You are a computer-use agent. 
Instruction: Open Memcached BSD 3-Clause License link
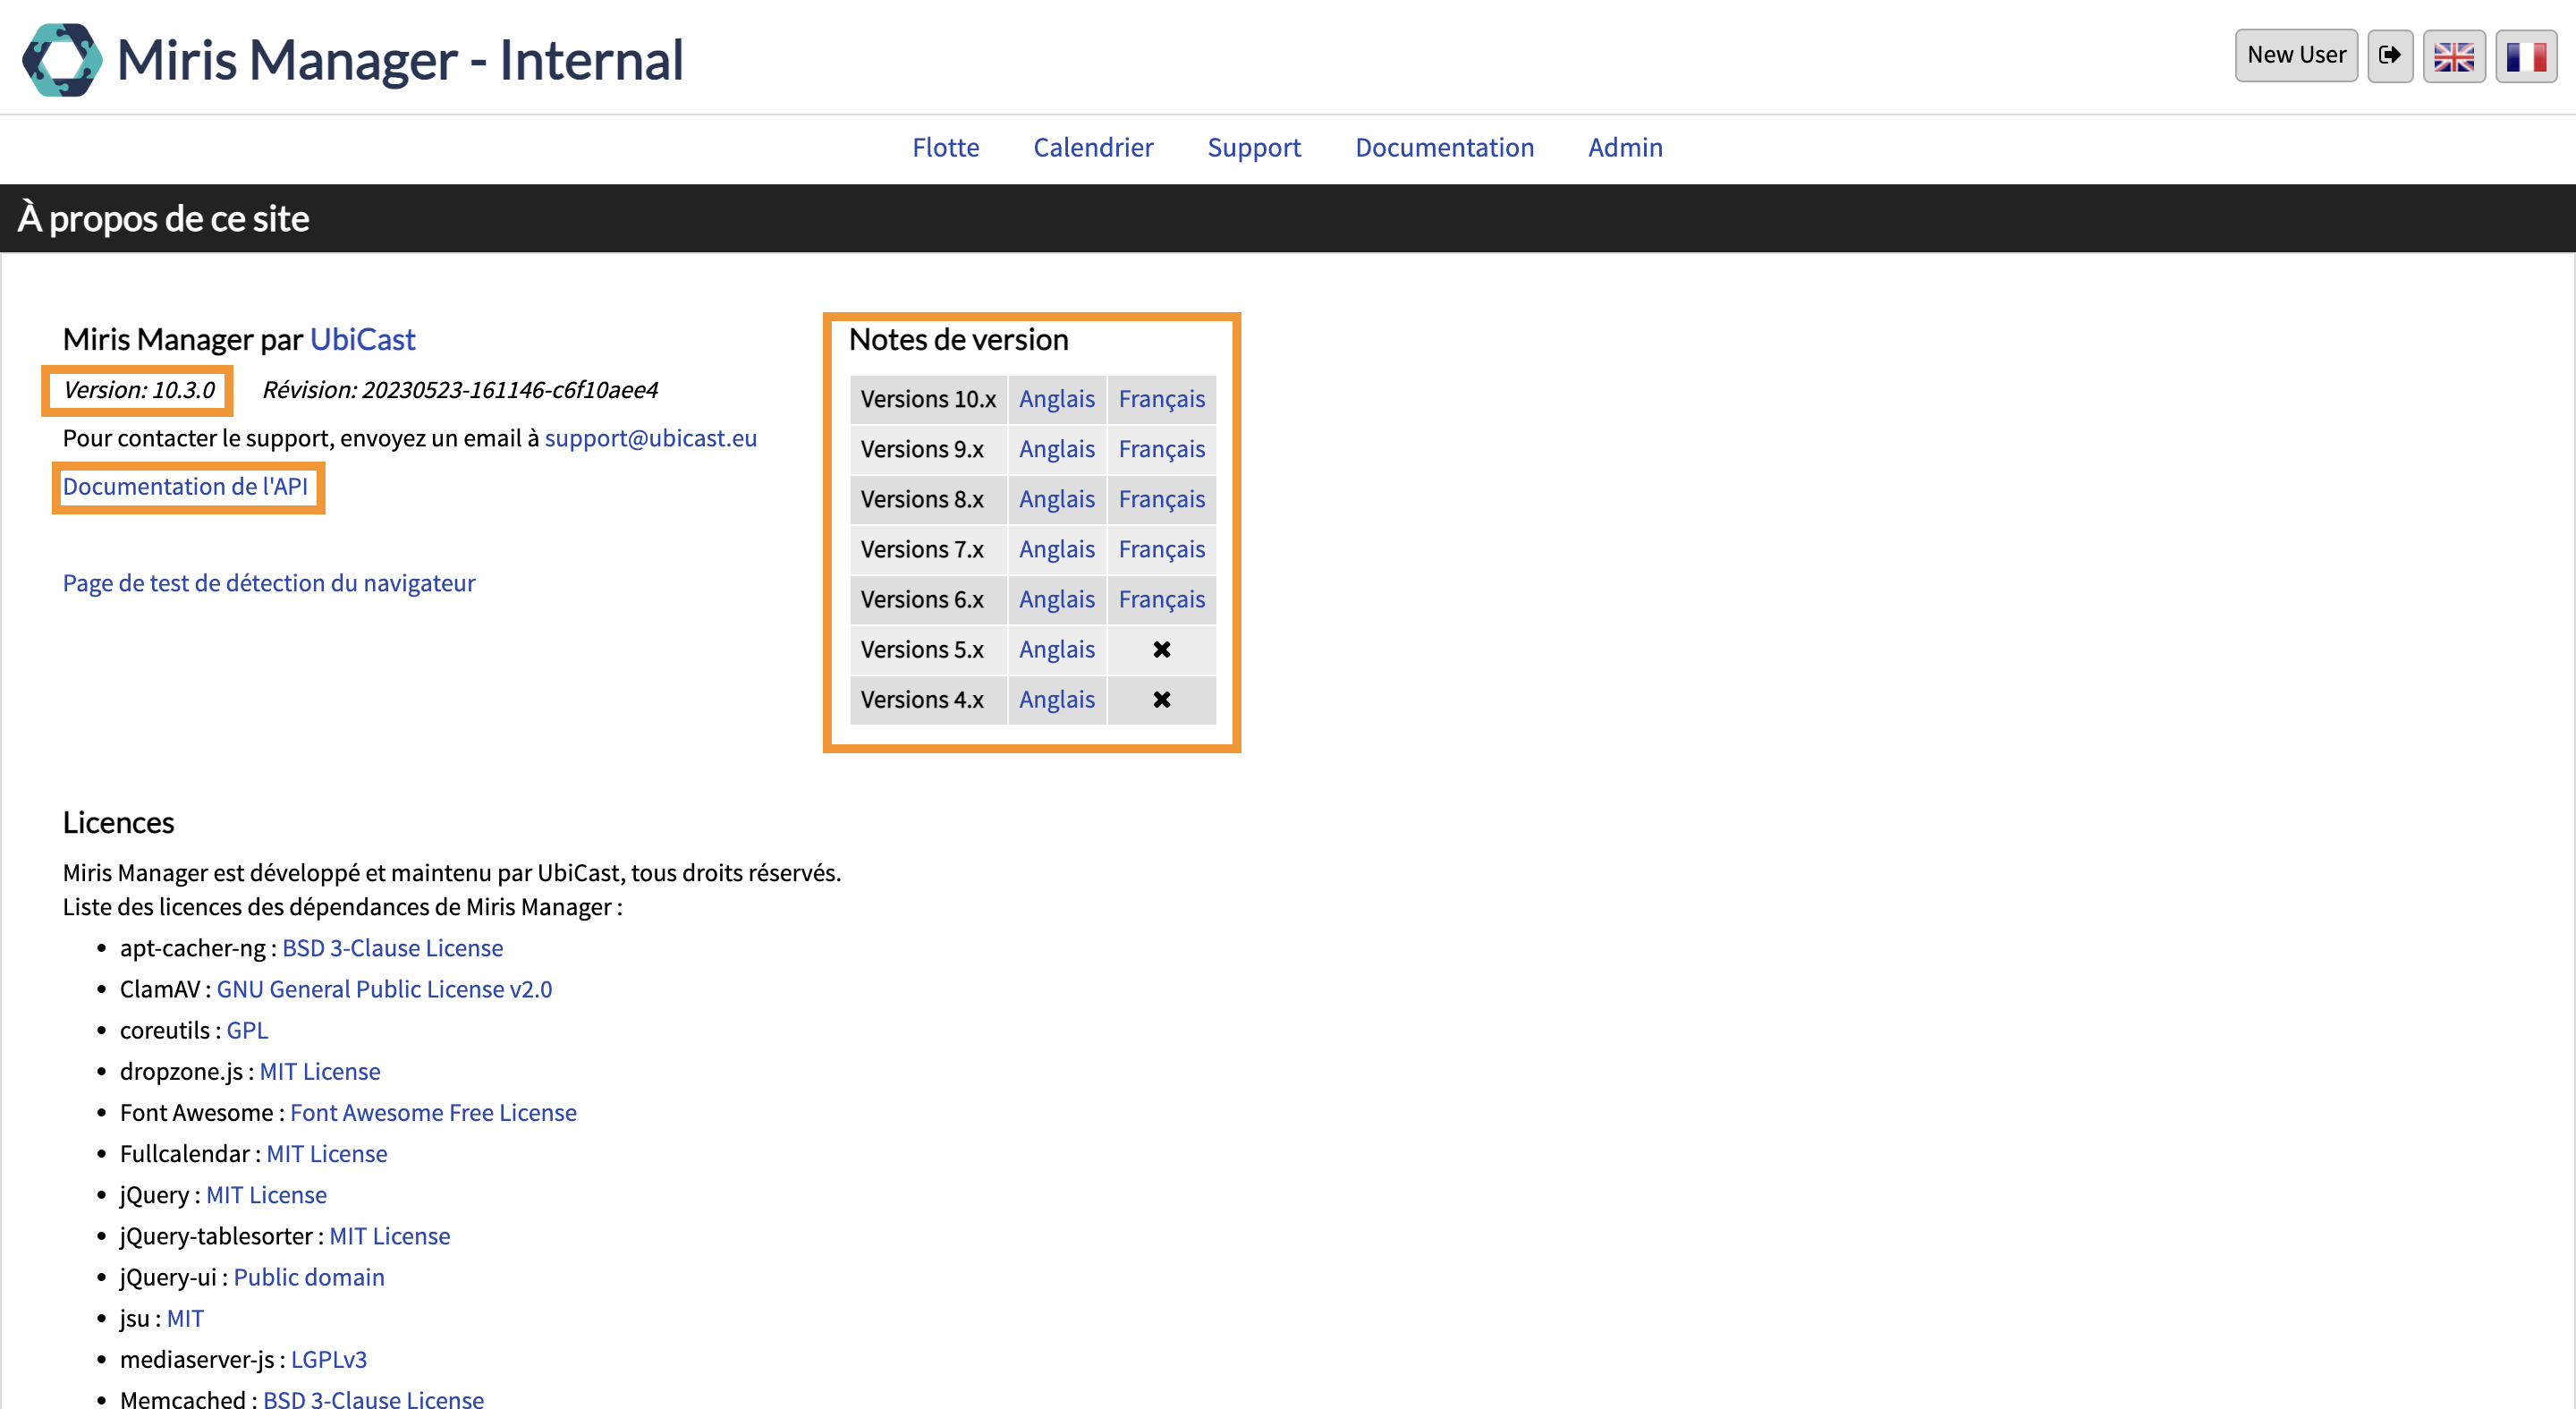(373, 1398)
